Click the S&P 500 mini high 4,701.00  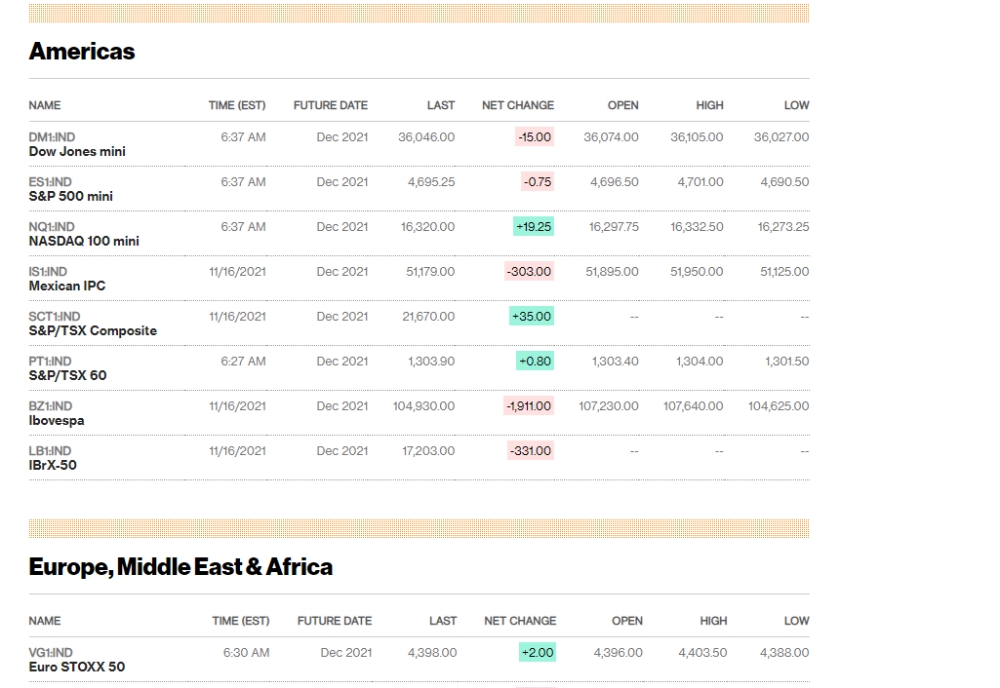point(701,182)
